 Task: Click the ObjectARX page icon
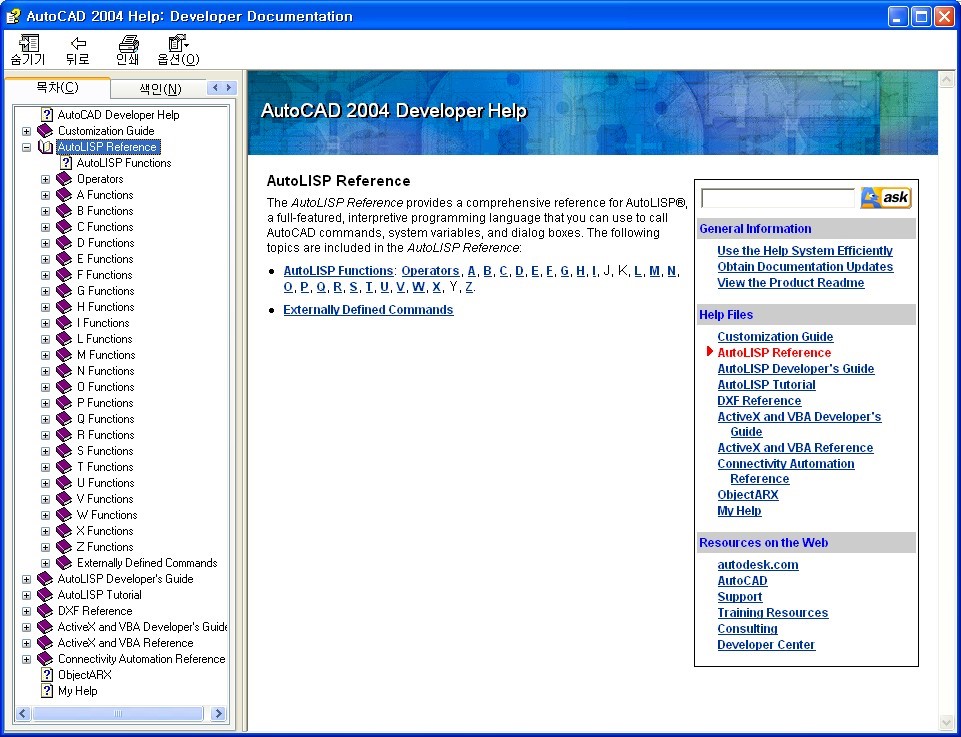[x=47, y=675]
